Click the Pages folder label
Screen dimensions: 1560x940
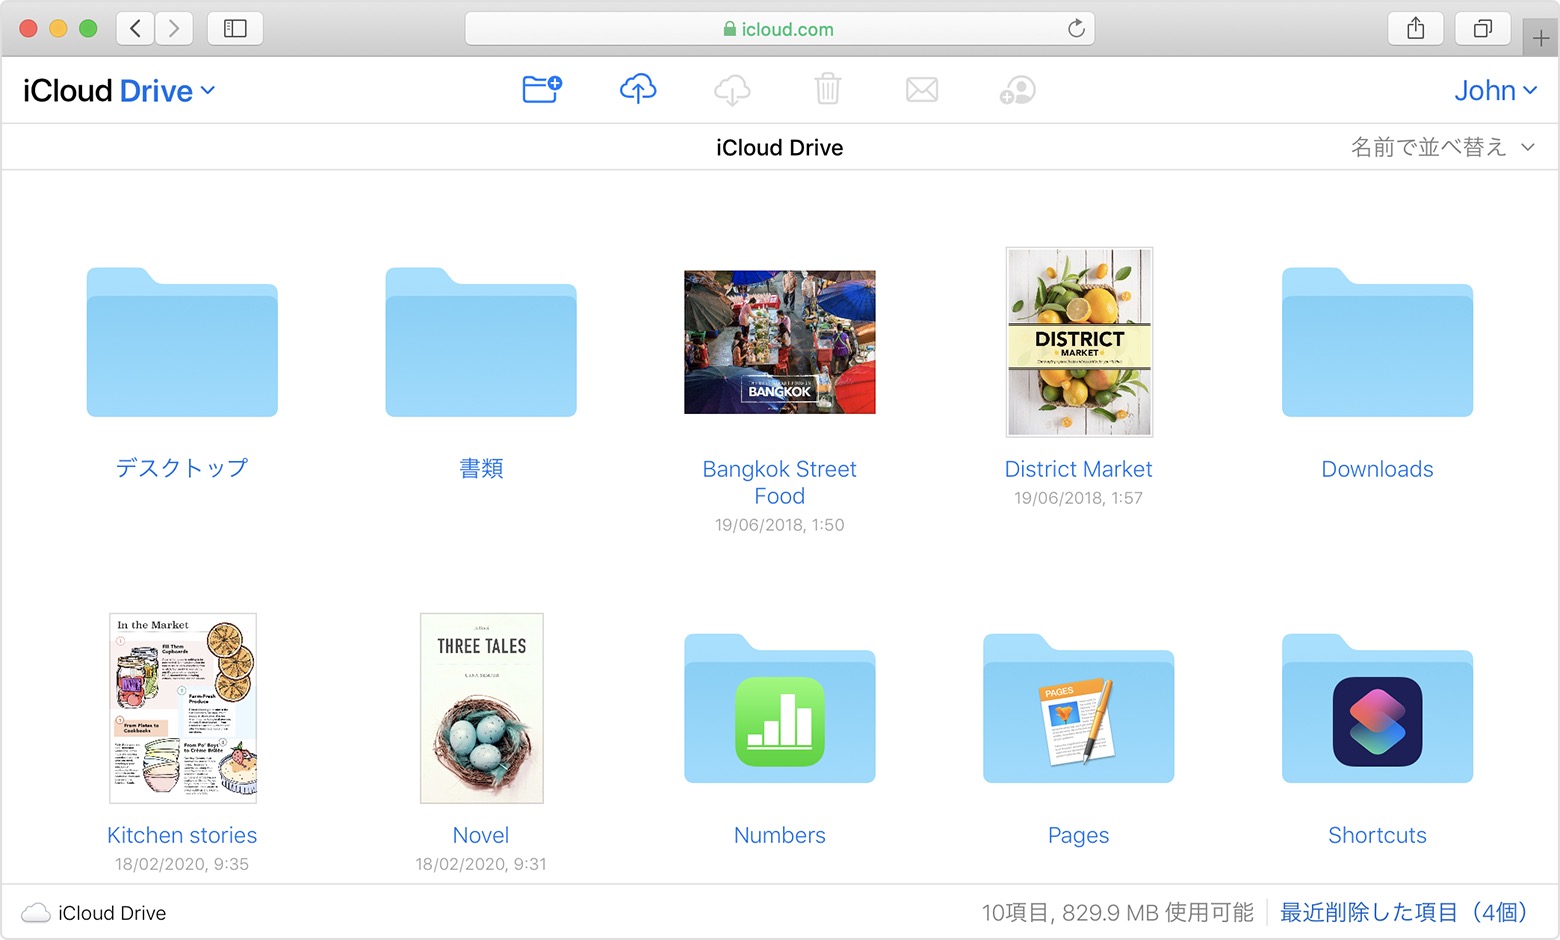coord(1078,835)
